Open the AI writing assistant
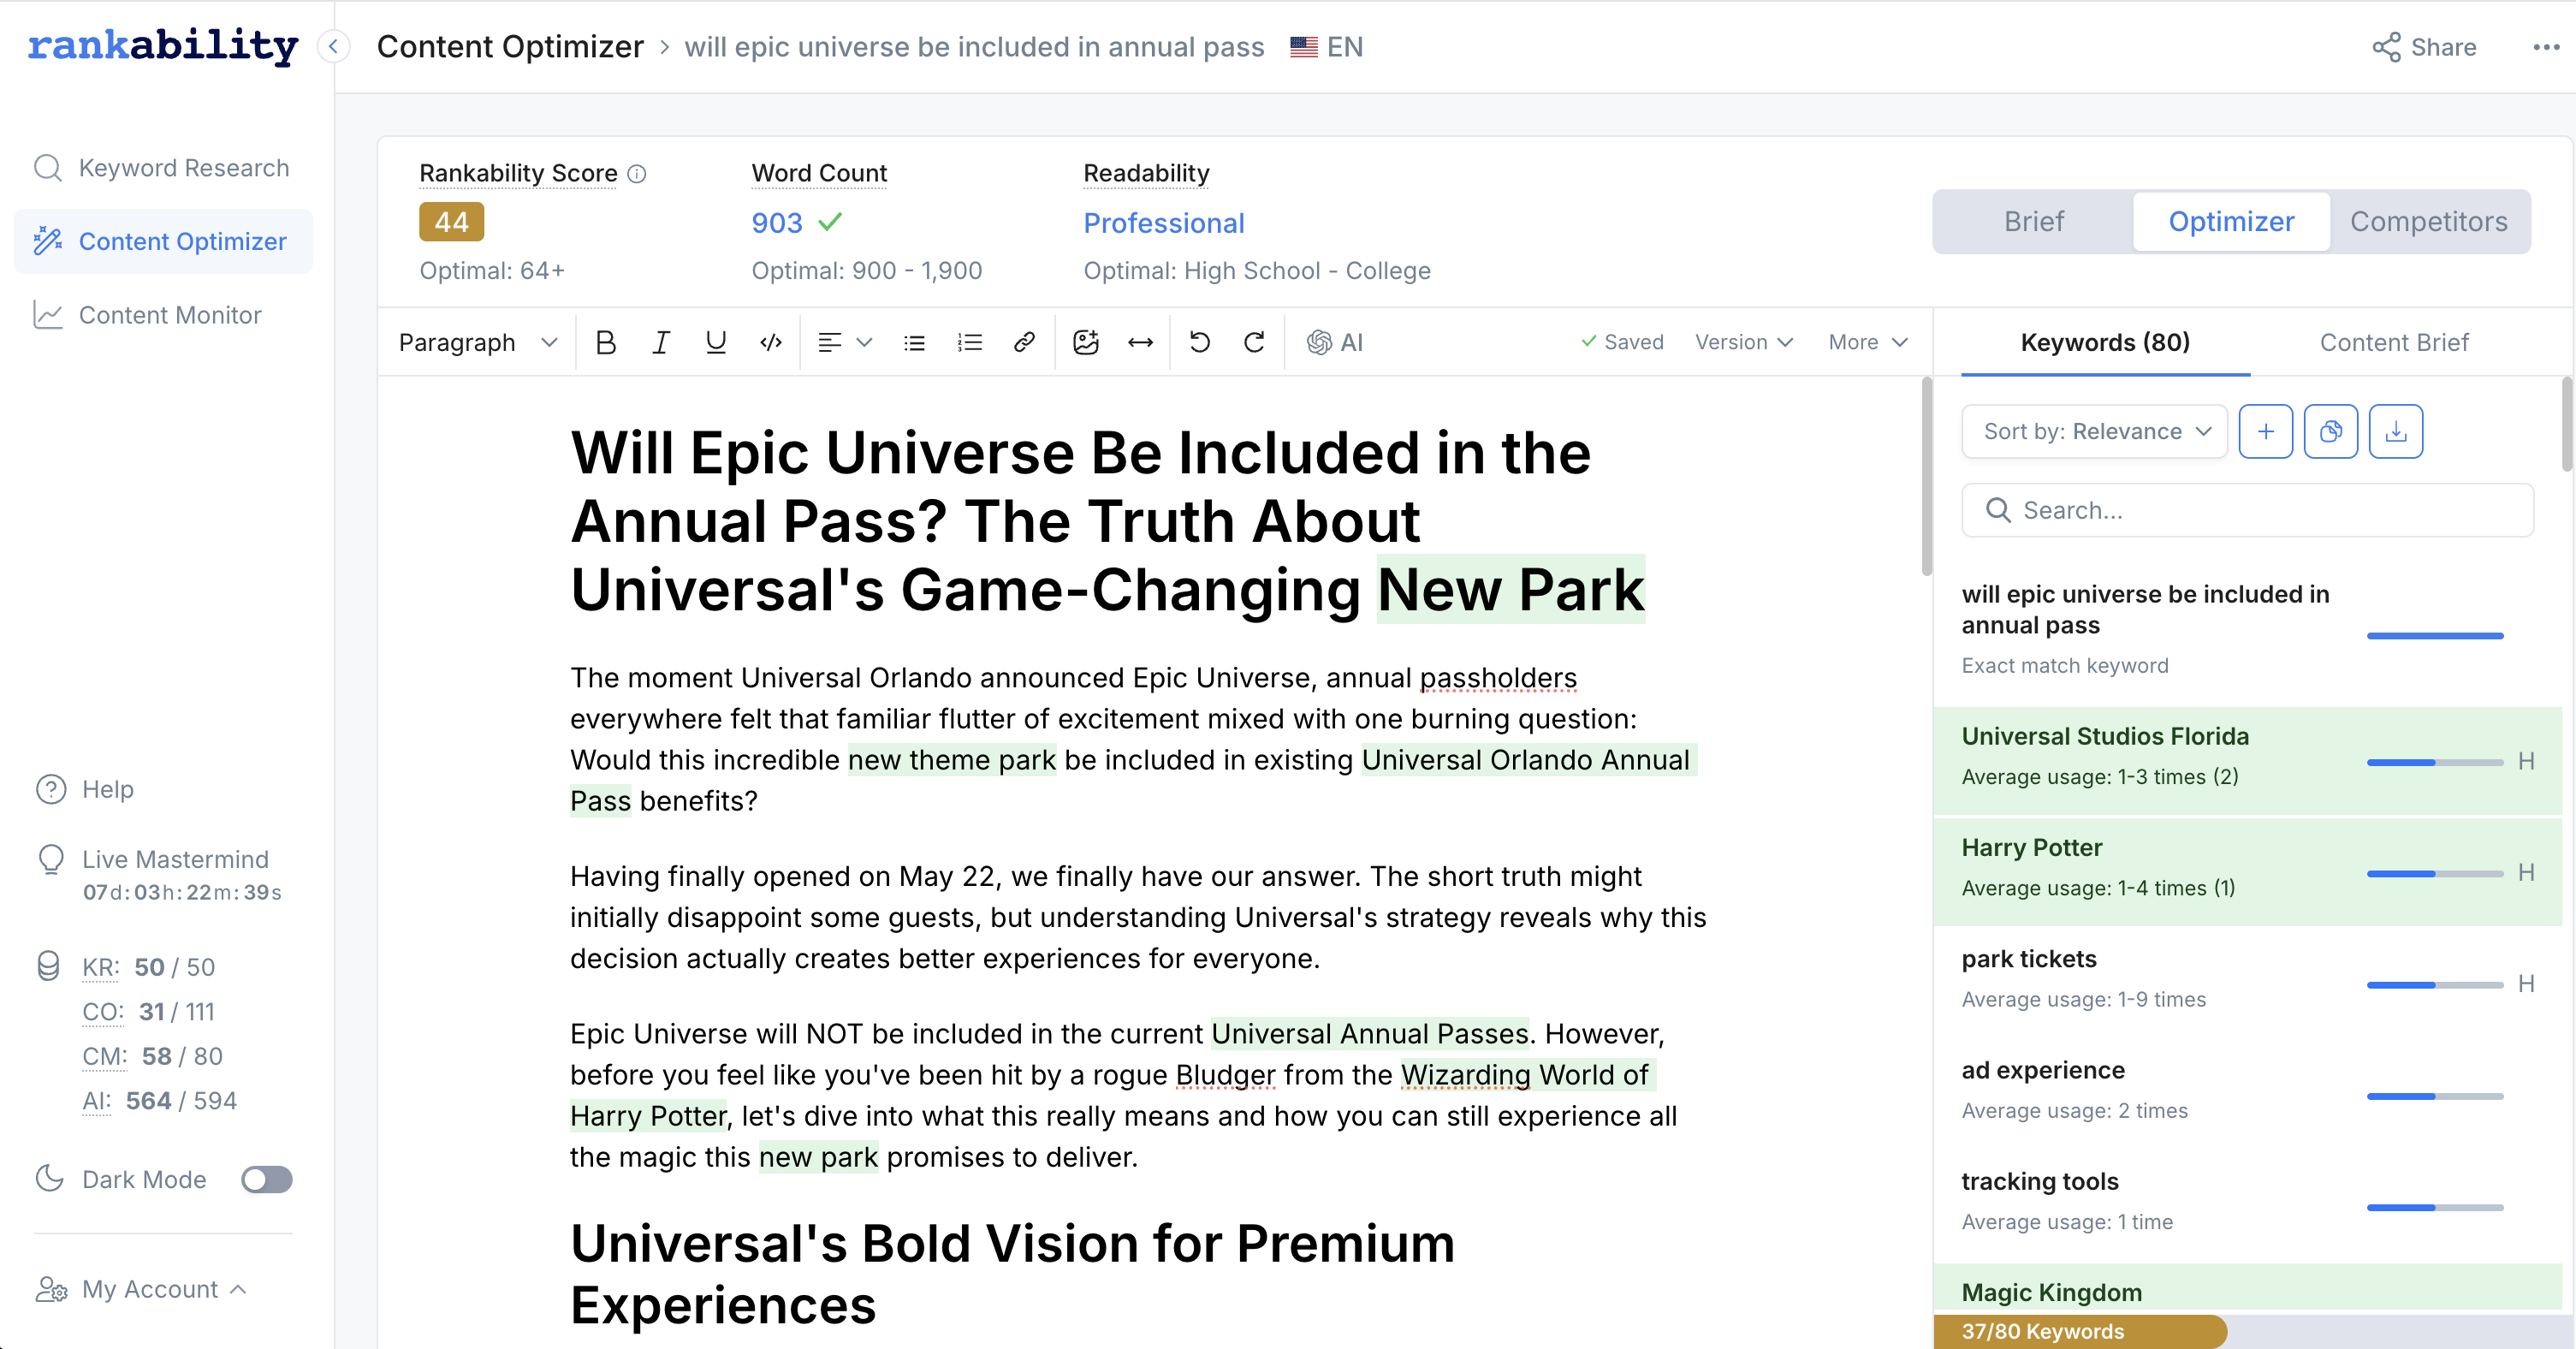The width and height of the screenshot is (2576, 1349). [1334, 342]
